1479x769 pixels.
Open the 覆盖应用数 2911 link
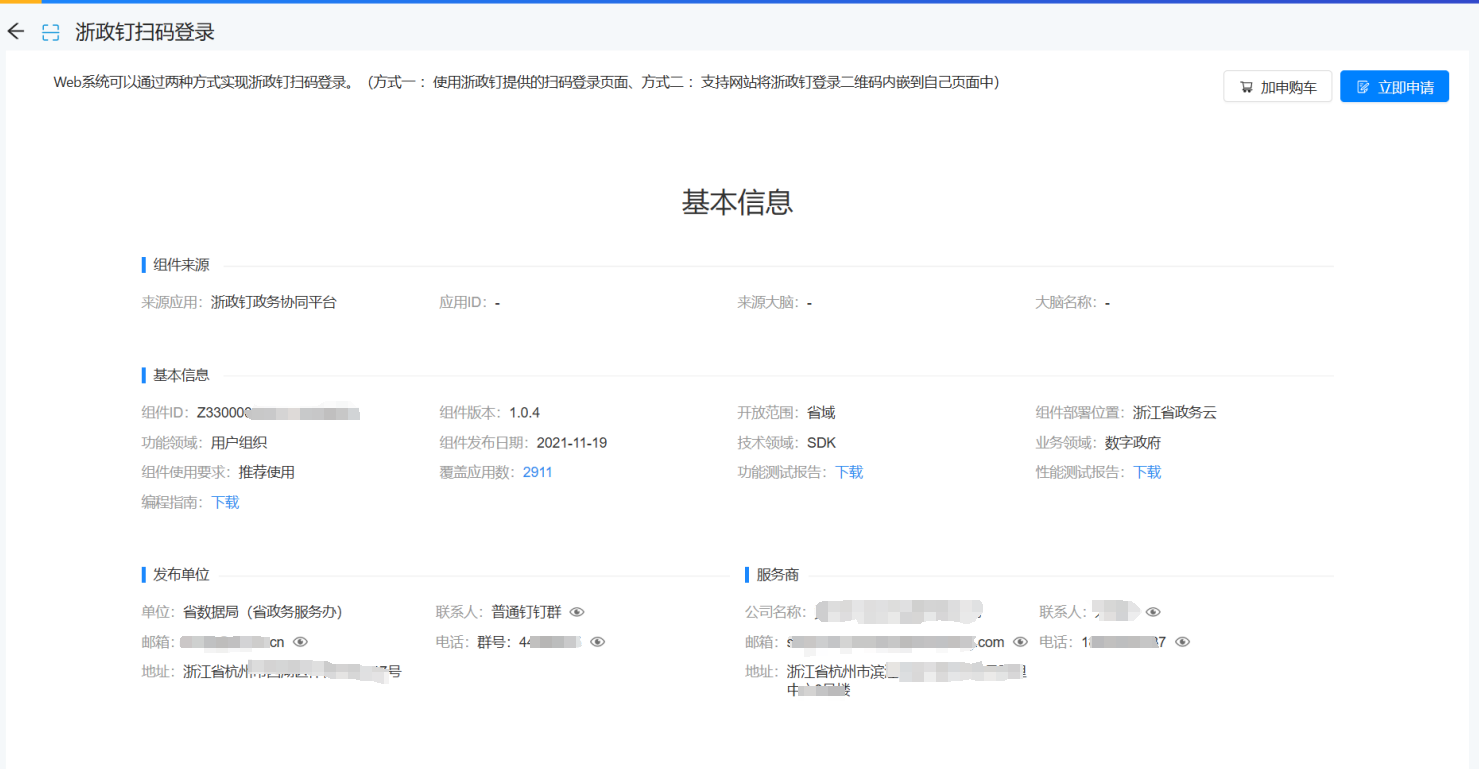tap(537, 472)
